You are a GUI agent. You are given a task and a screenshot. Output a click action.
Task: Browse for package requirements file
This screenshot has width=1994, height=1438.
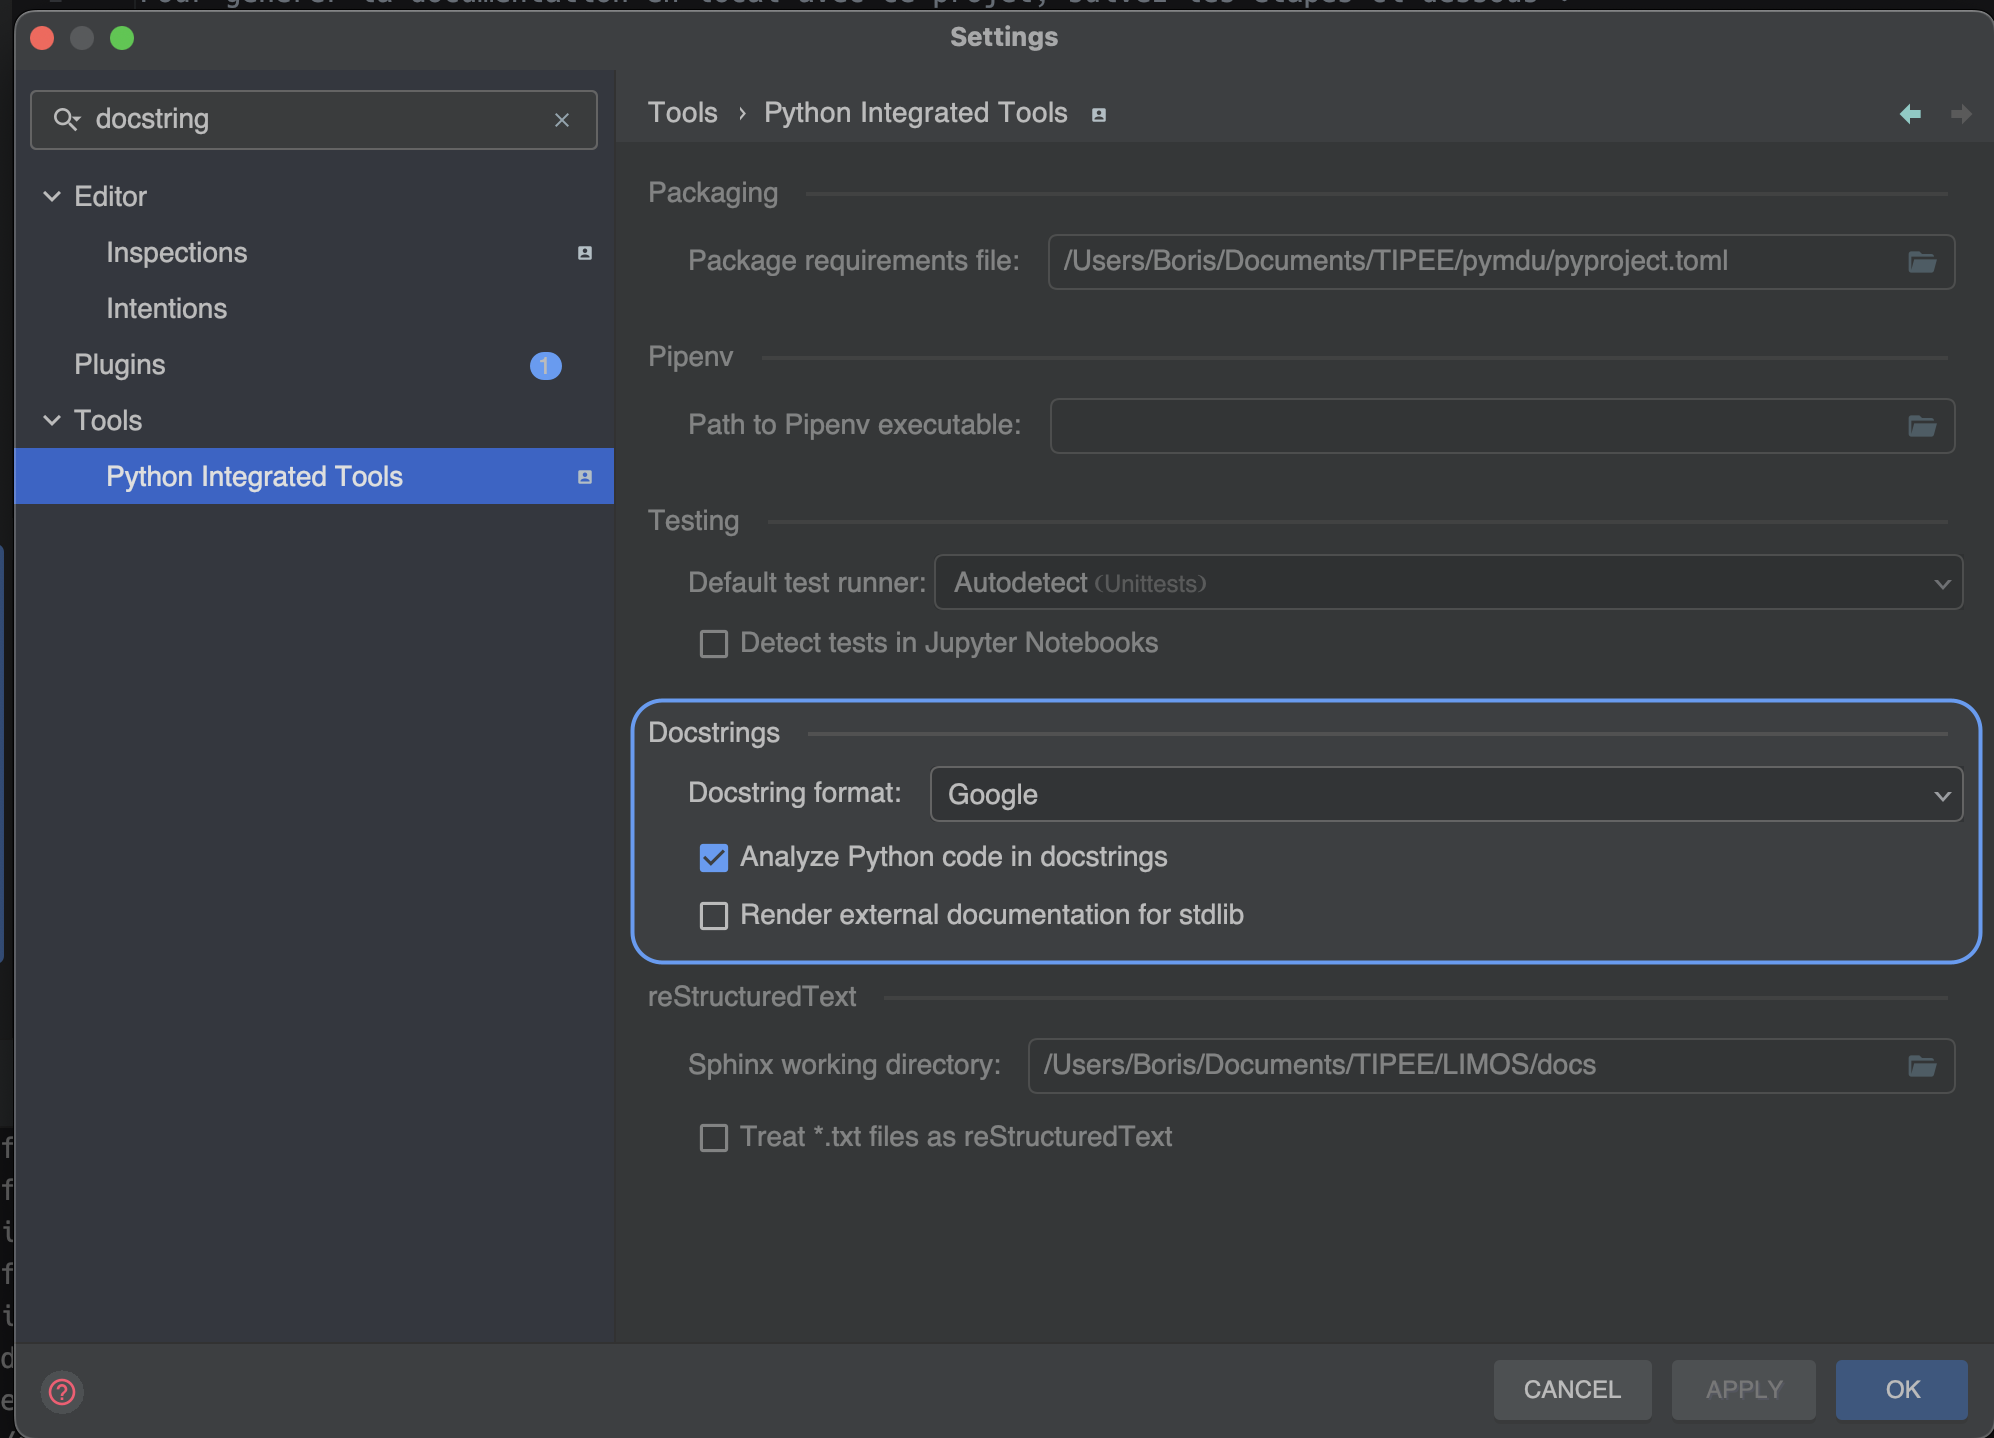1921,262
